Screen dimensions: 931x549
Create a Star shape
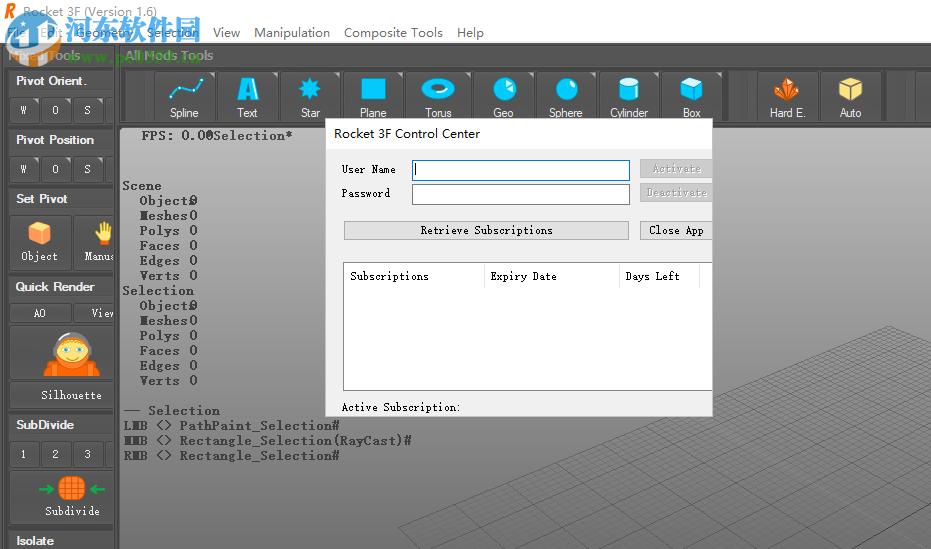tap(310, 96)
